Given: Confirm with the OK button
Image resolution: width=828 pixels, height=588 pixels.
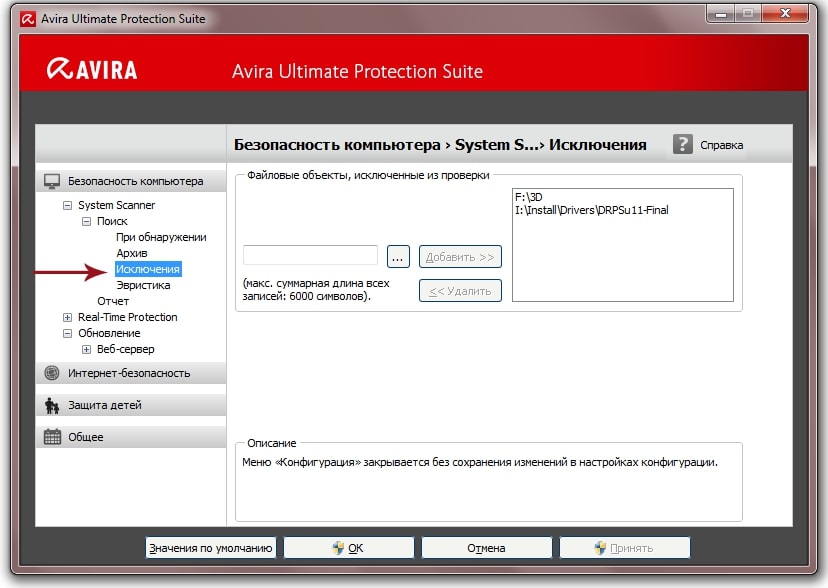Looking at the screenshot, I should tap(349, 548).
